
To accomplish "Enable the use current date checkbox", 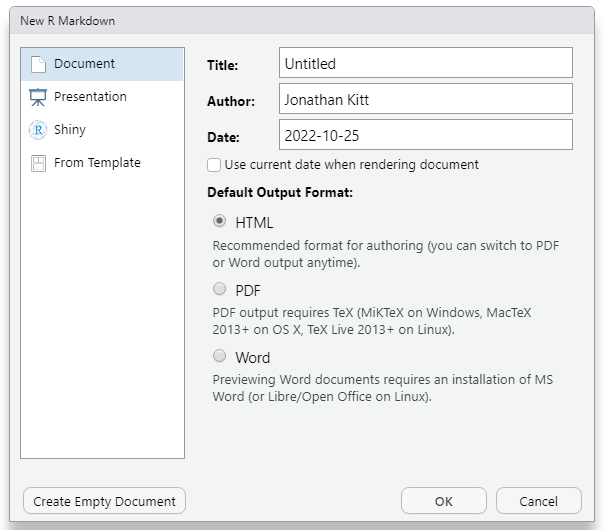I will (x=214, y=165).
